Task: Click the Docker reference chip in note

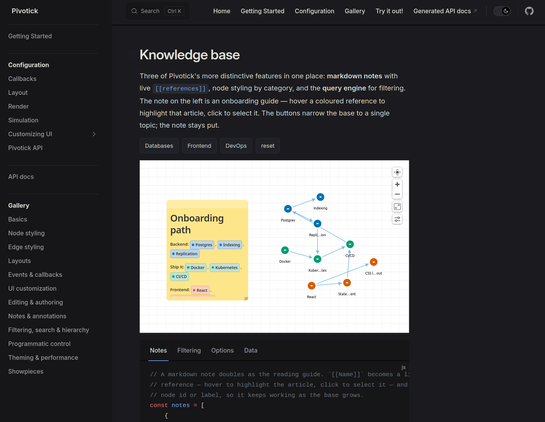Action: tap(196, 267)
